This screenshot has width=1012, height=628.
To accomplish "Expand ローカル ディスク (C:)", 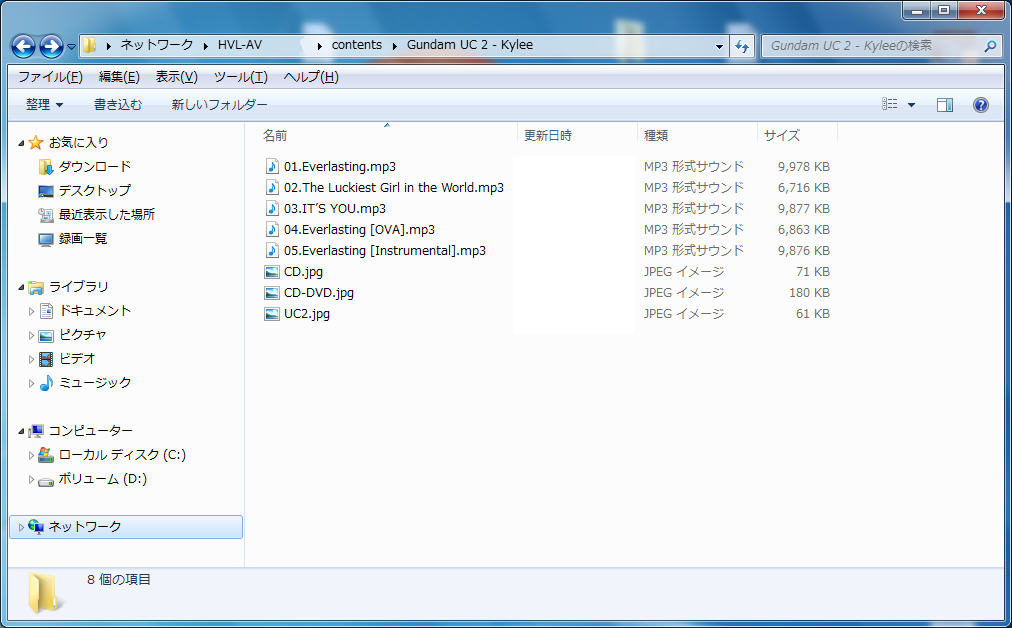I will coord(31,455).
